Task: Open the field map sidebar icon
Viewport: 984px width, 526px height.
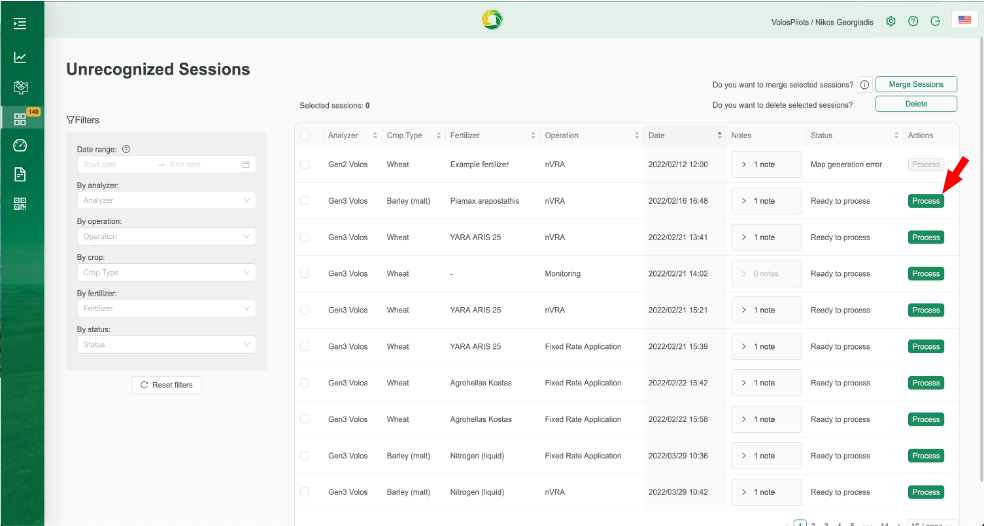Action: (x=20, y=87)
